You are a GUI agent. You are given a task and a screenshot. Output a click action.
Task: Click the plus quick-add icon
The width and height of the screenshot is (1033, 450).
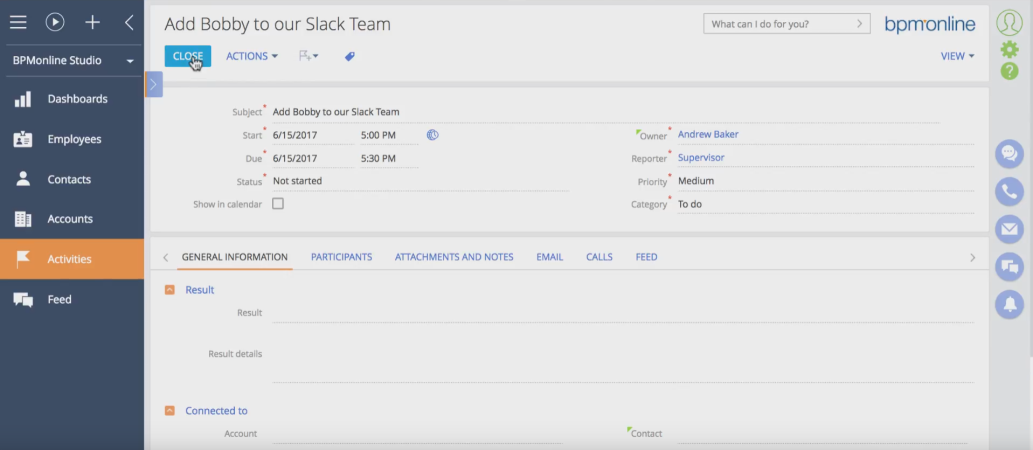[x=92, y=22]
